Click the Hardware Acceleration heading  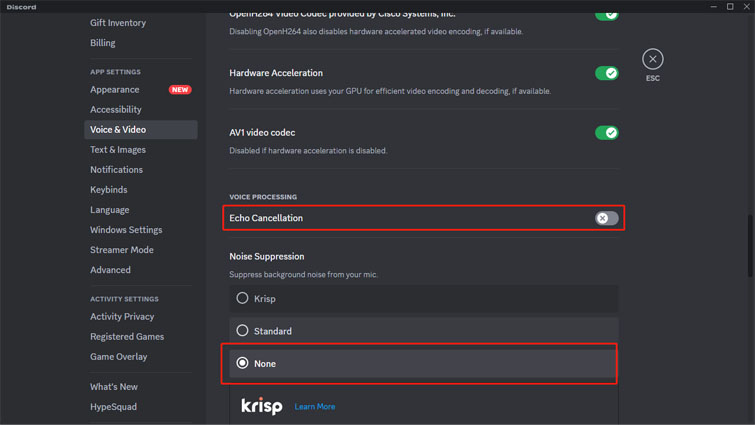[276, 73]
